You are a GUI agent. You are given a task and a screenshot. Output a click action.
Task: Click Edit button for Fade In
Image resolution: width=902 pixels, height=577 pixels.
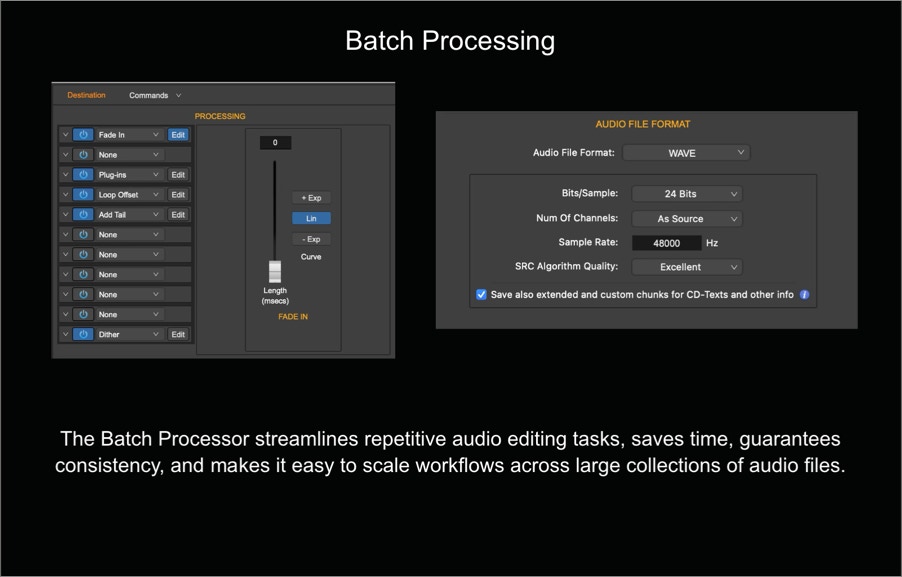(178, 135)
